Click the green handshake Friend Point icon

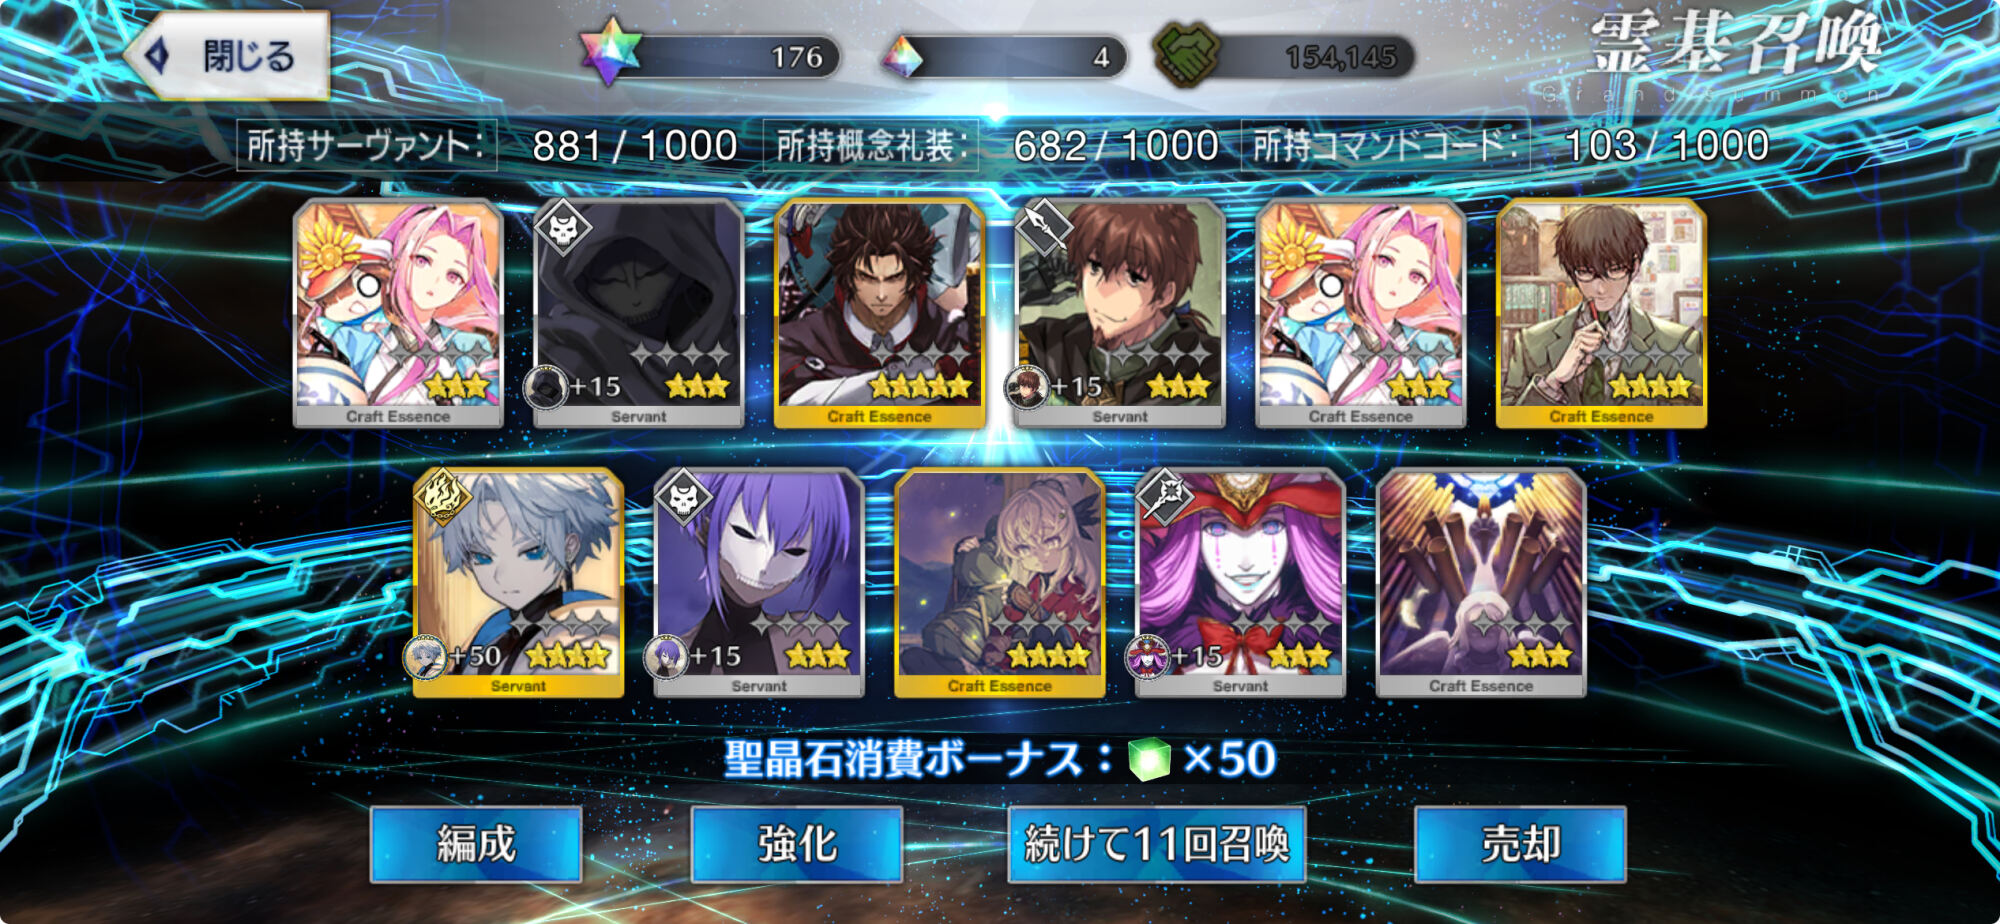coord(1186,54)
